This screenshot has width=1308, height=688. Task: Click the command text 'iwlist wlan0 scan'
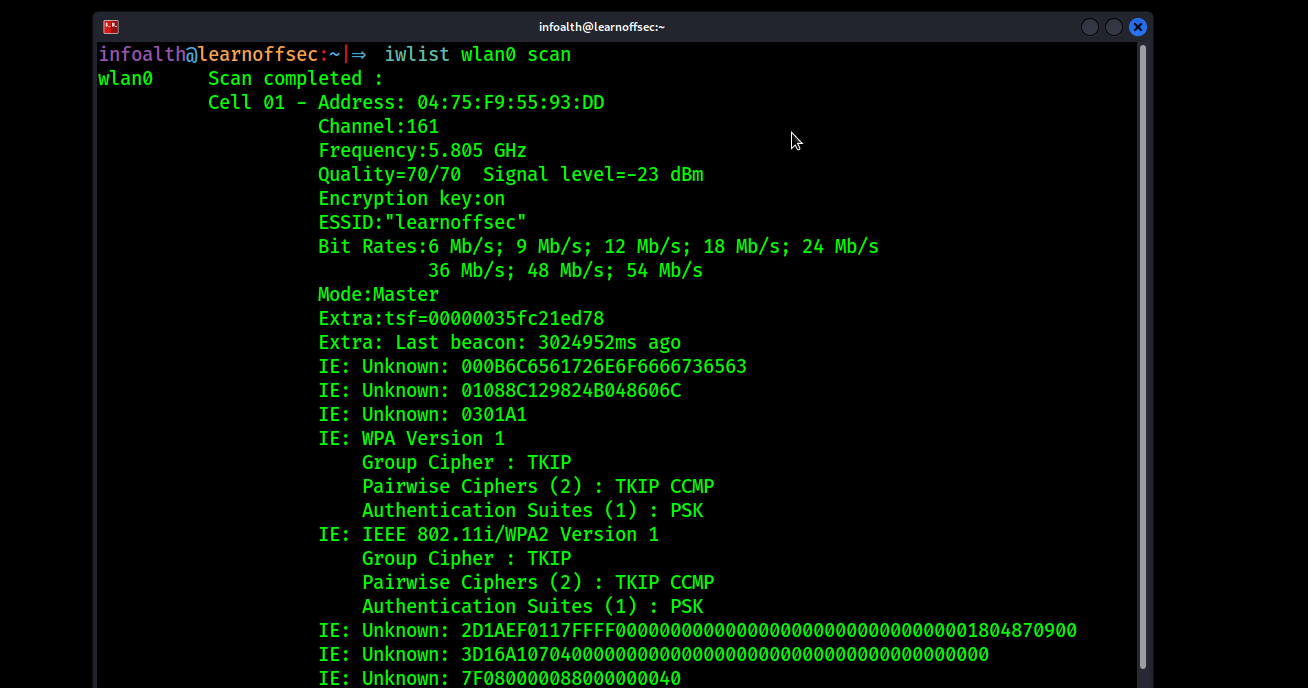(x=477, y=54)
